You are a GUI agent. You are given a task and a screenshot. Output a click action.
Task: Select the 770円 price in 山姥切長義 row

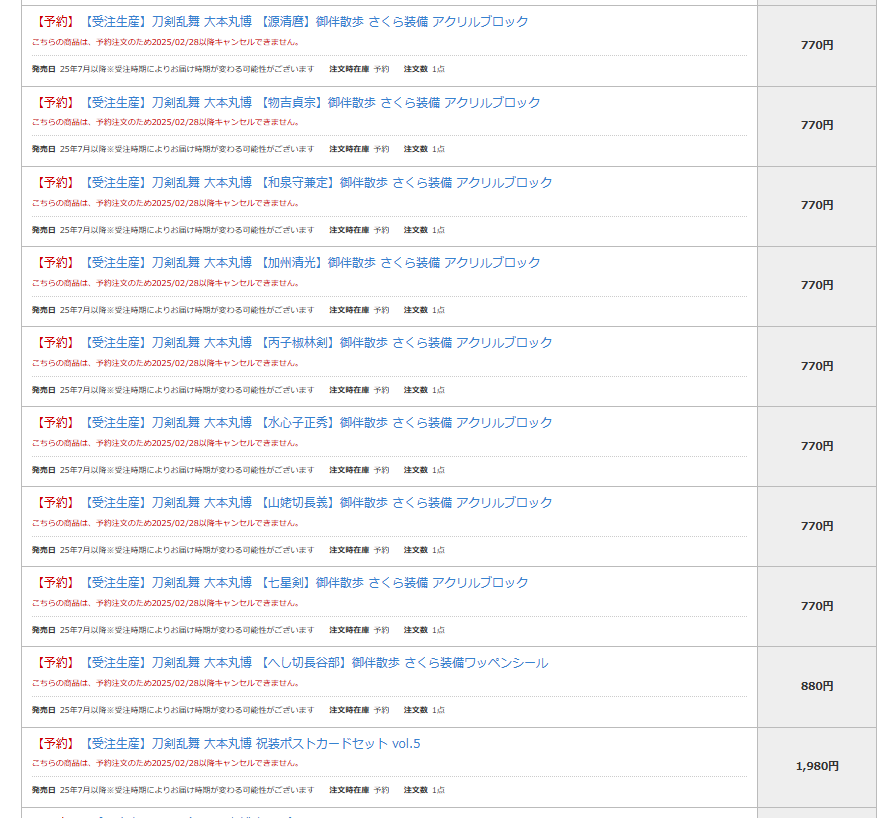click(x=817, y=526)
